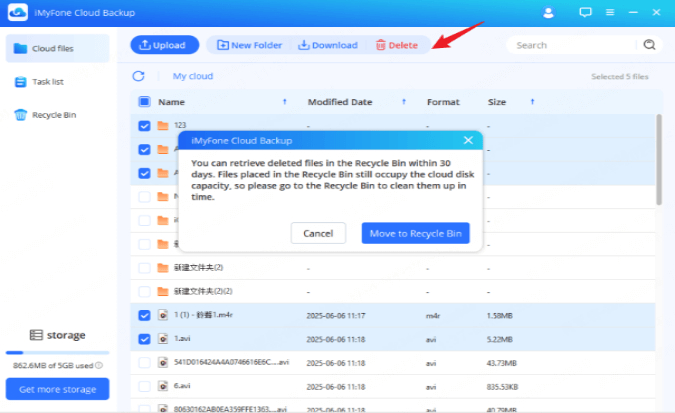
Task: Click Delete in toolbar
Action: click(396, 45)
